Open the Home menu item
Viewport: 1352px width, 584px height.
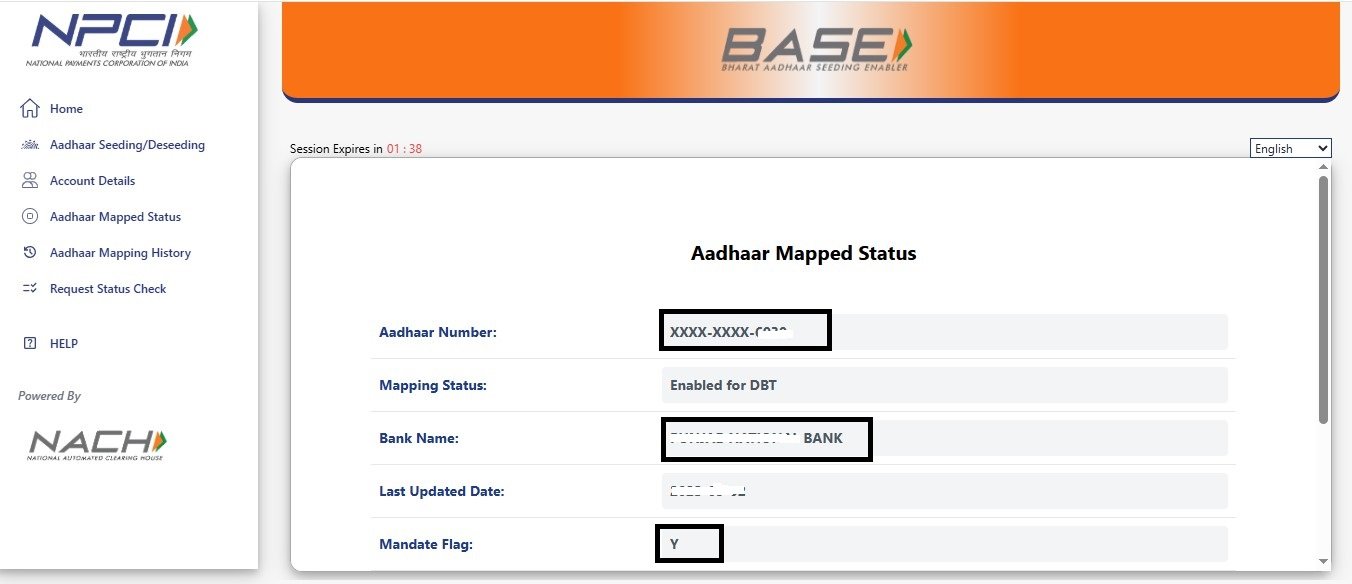(x=66, y=109)
